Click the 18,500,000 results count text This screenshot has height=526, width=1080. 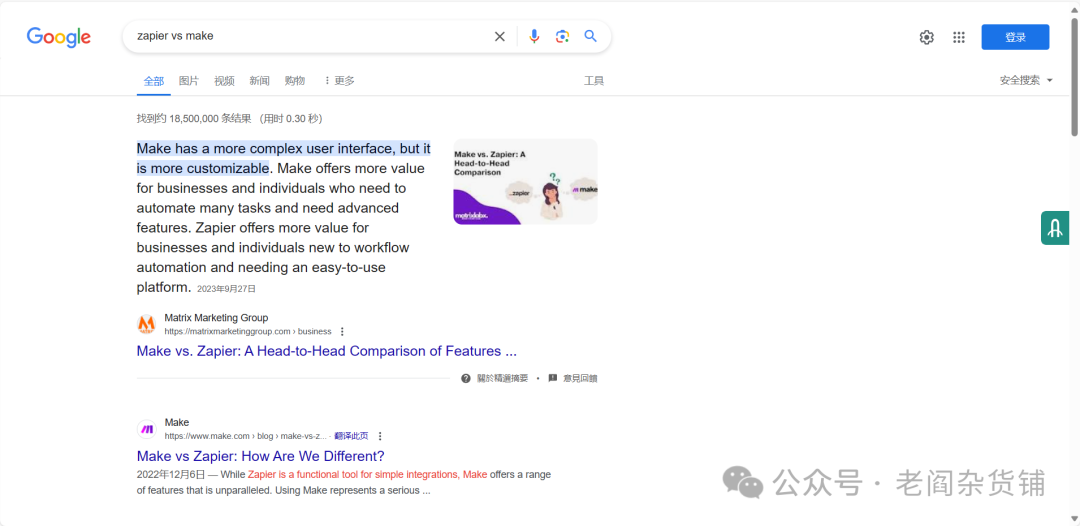click(194, 118)
